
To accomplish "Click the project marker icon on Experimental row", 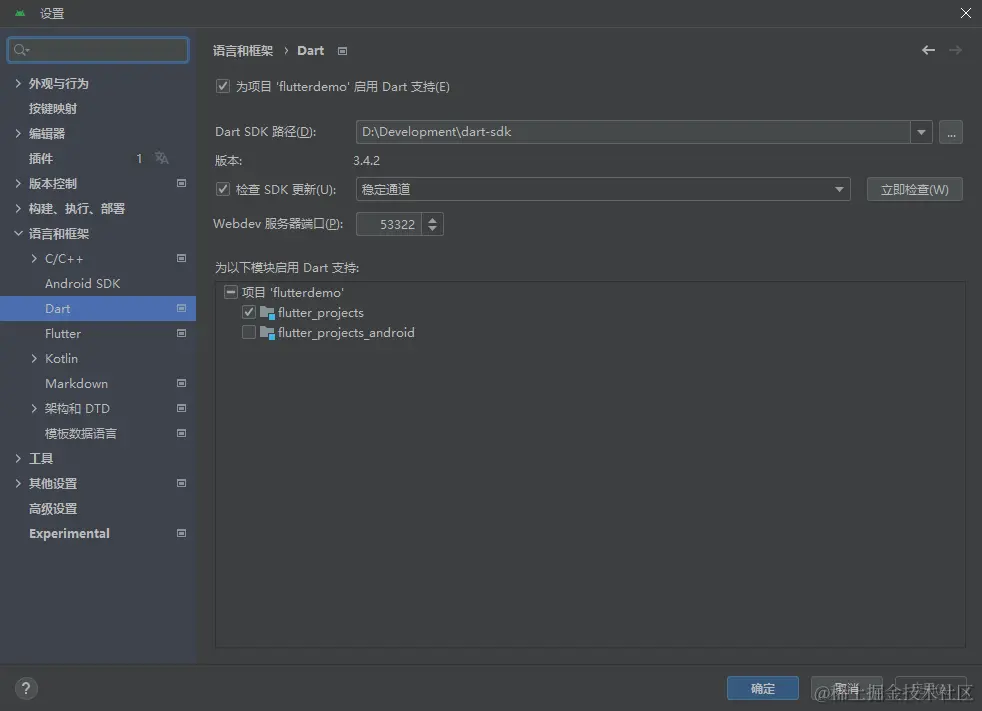I will (181, 533).
